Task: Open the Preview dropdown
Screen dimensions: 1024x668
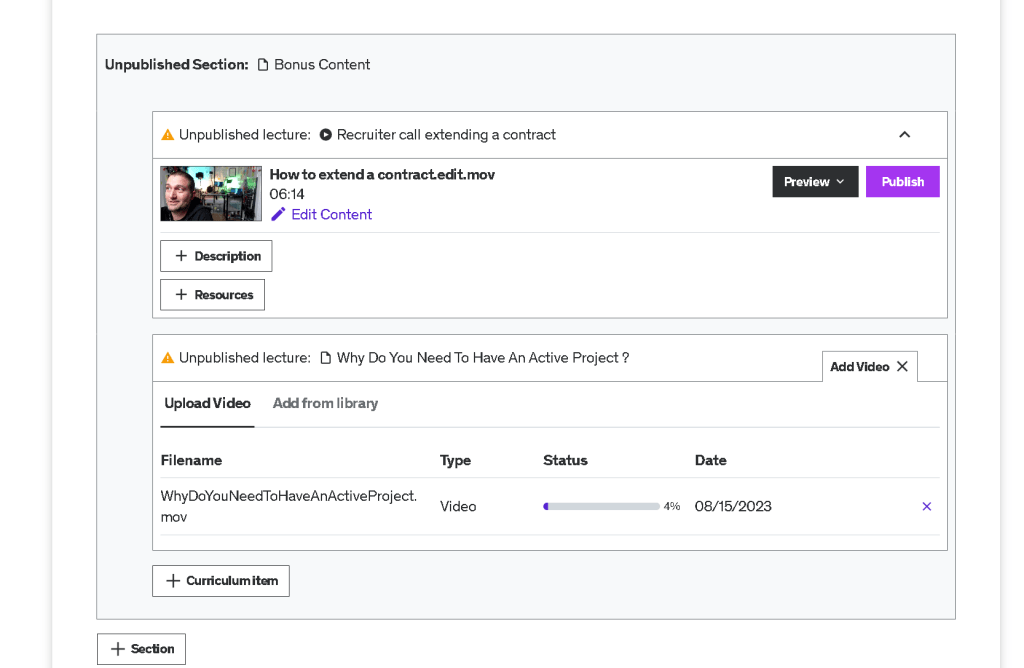Action: click(815, 182)
